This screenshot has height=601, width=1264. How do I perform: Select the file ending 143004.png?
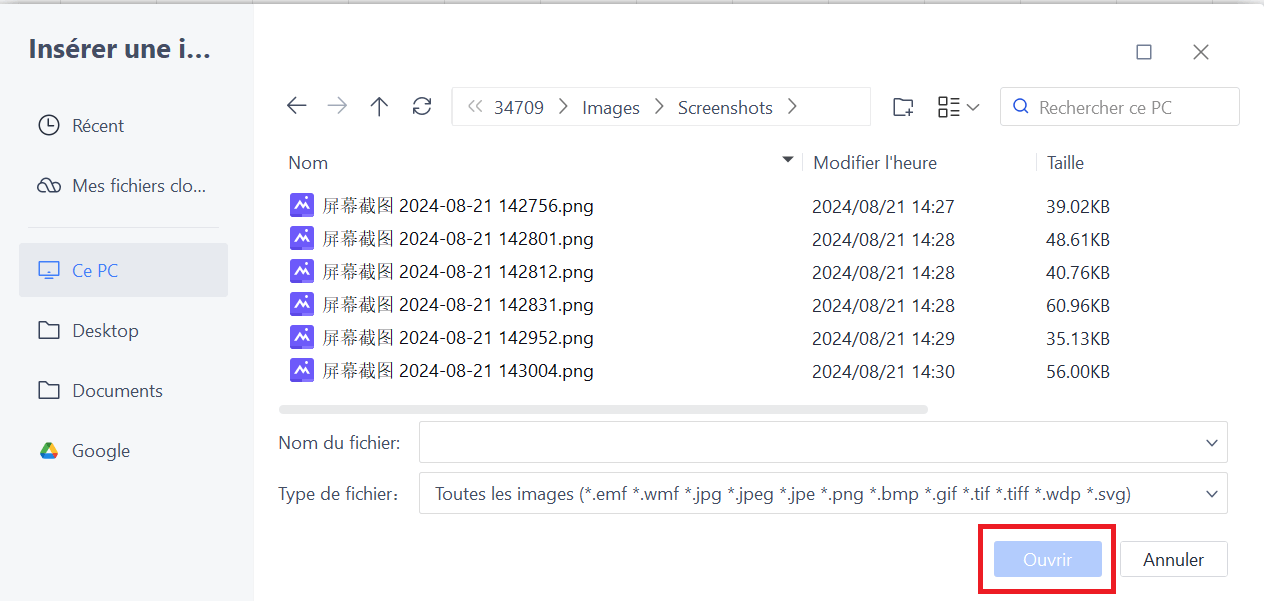point(458,371)
